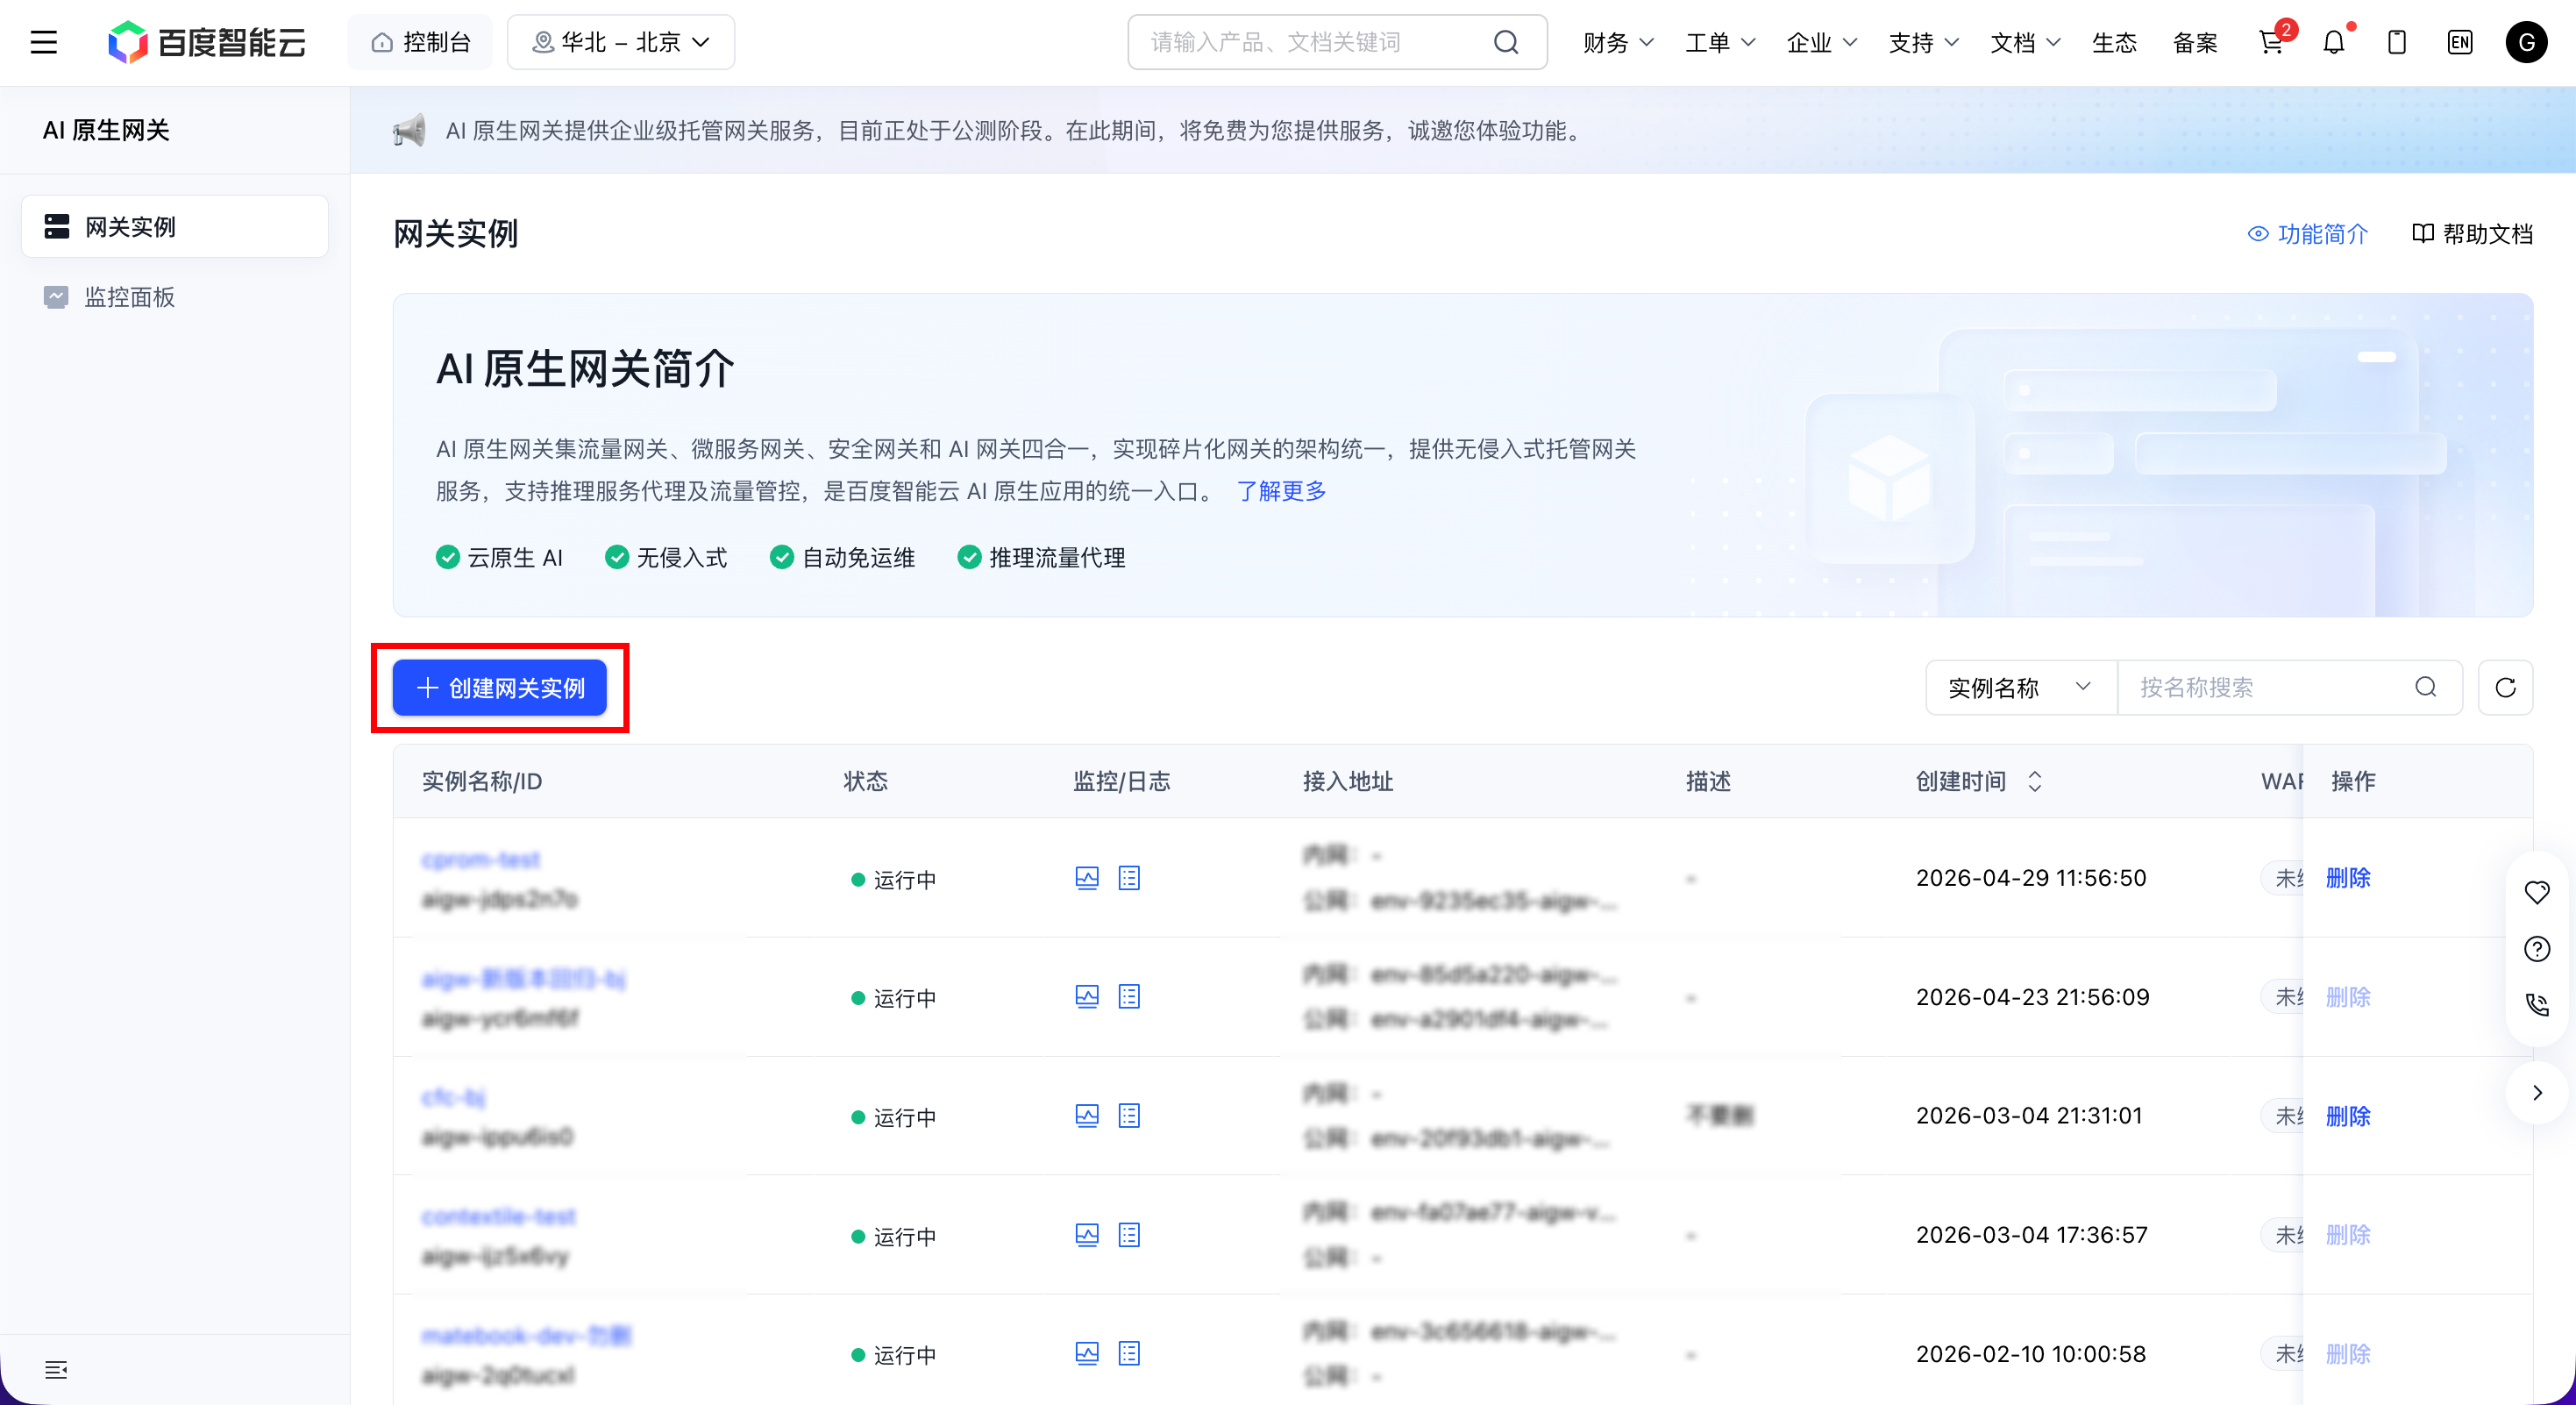The width and height of the screenshot is (2576, 1405).
Task: Open the 帮助文档 link
Action: [x=2472, y=234]
